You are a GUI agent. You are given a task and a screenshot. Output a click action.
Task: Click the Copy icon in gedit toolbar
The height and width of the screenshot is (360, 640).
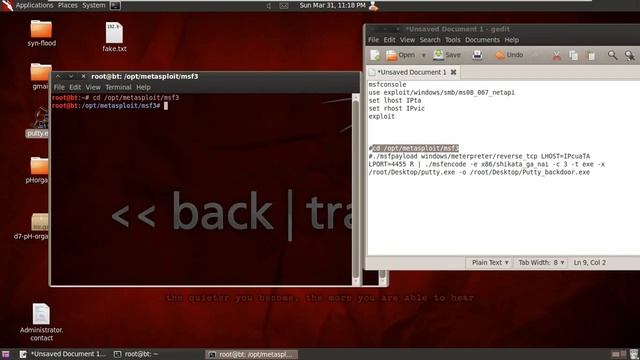point(573,56)
